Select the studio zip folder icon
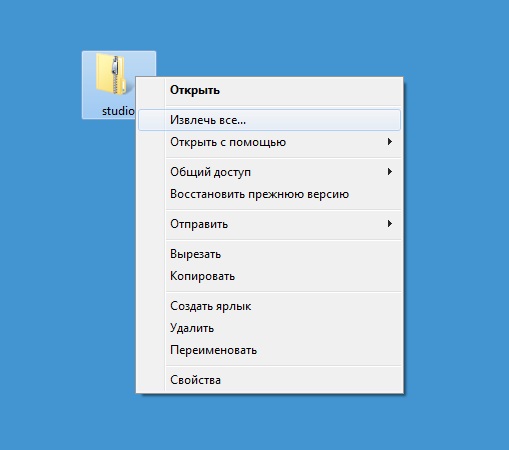This screenshot has height=450, width=509. click(x=111, y=74)
